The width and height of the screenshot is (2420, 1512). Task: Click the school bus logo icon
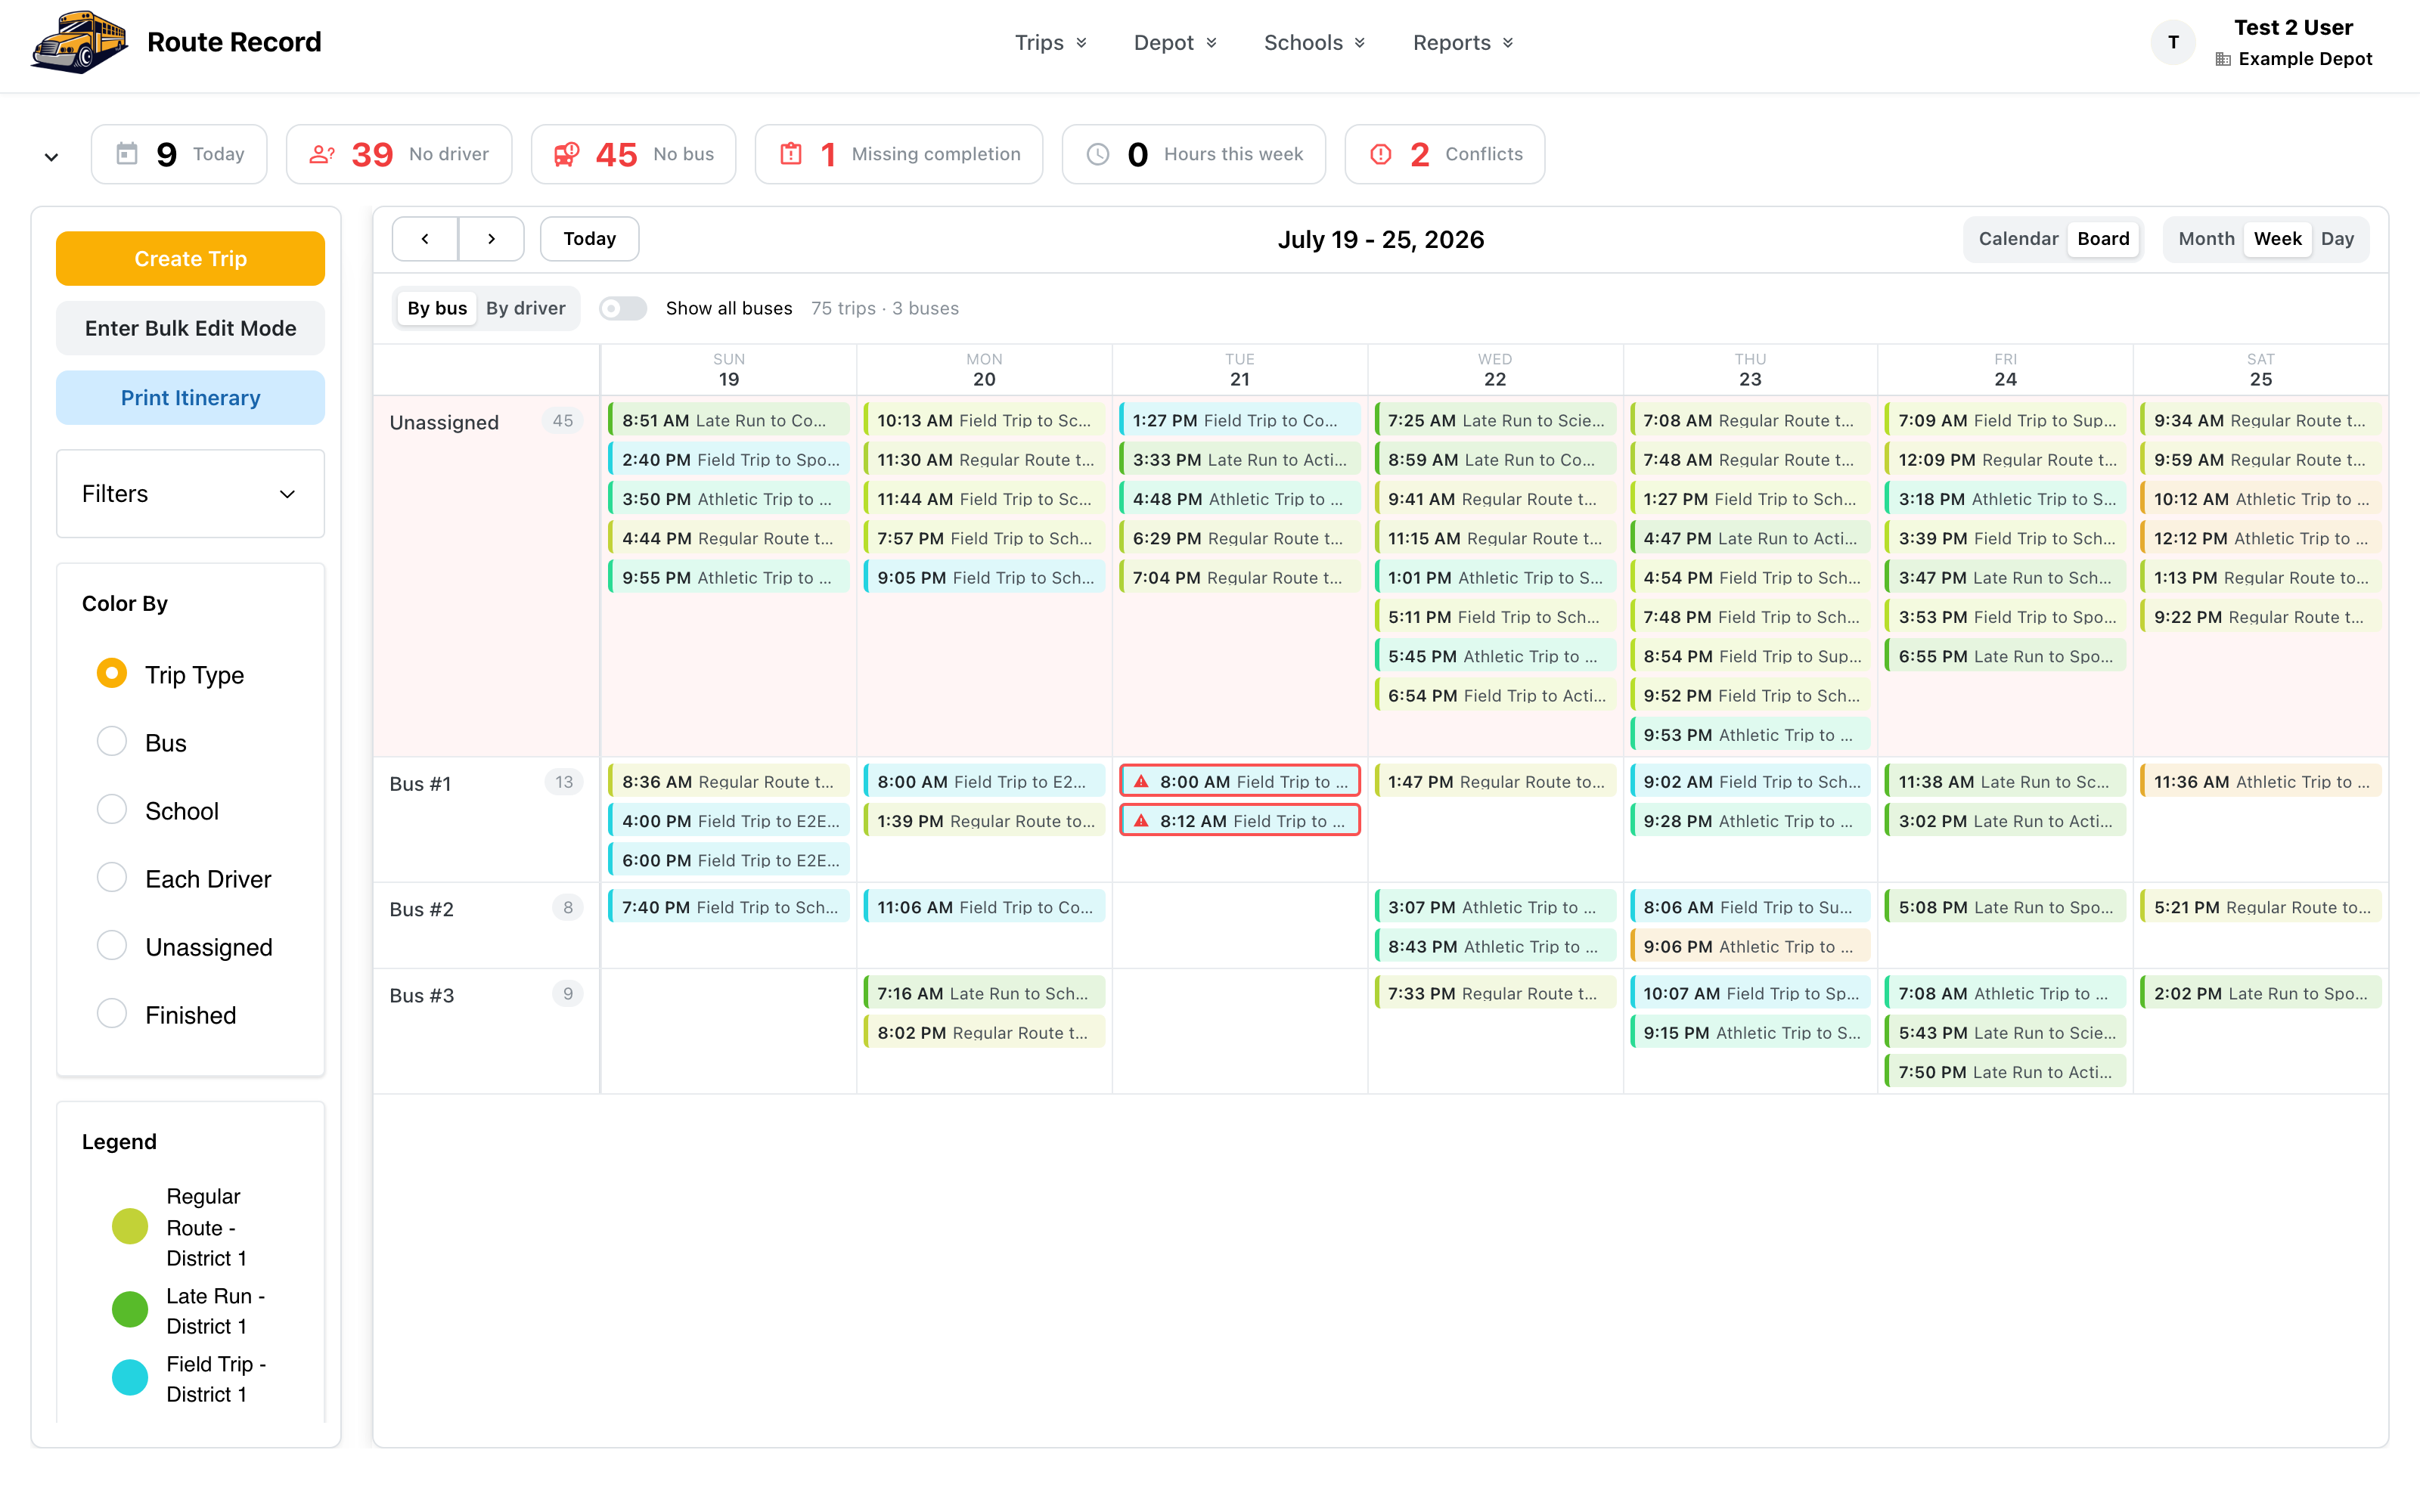click(79, 42)
